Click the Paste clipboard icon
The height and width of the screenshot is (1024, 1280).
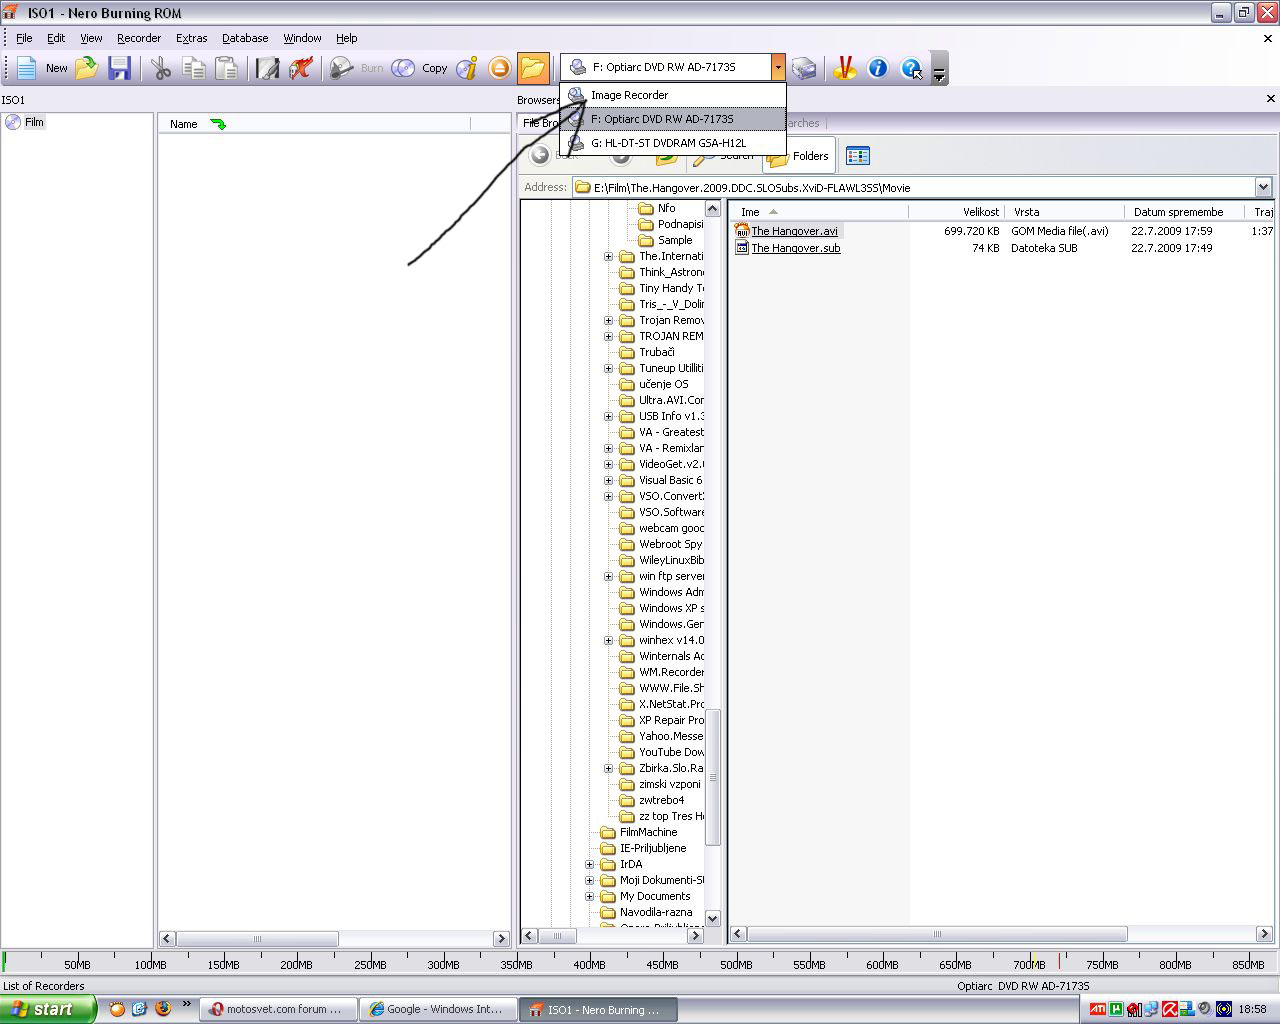[227, 68]
